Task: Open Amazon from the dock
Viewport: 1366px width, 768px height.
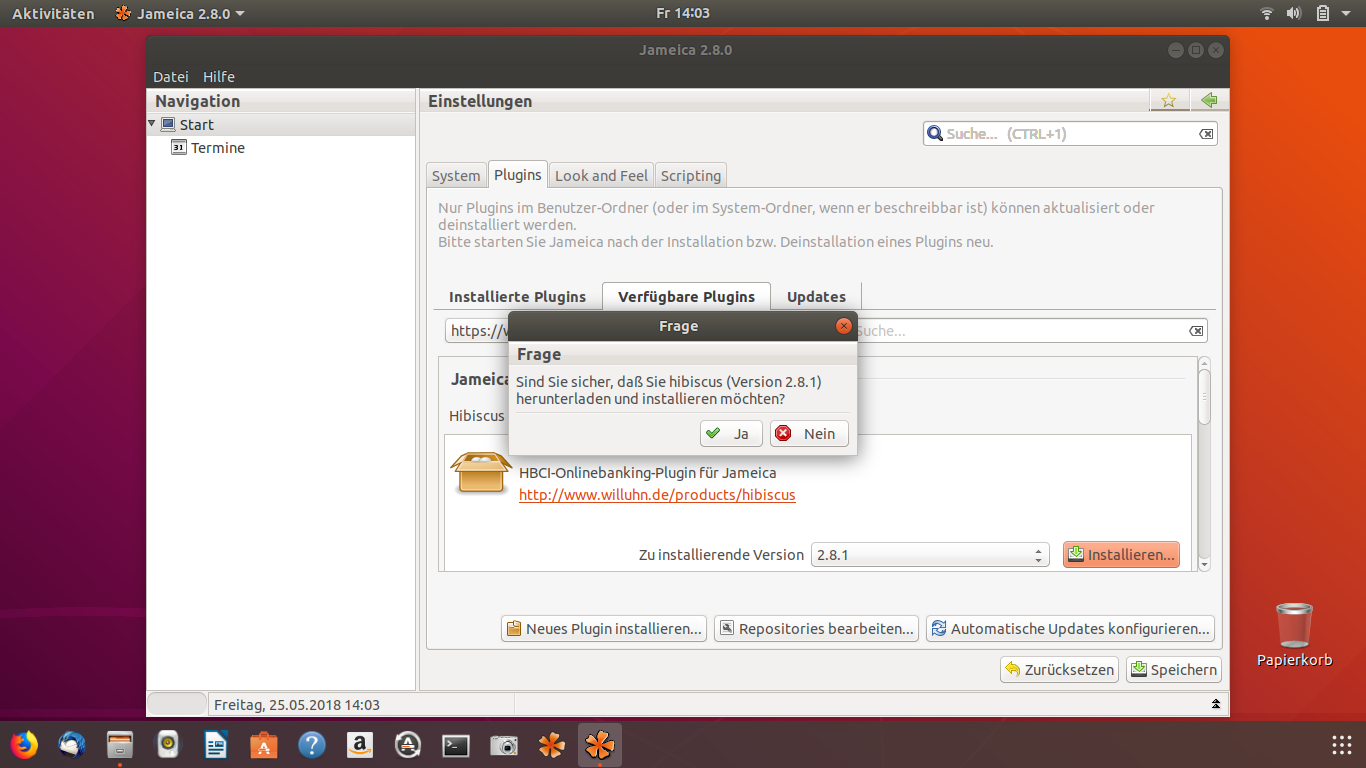Action: point(360,745)
